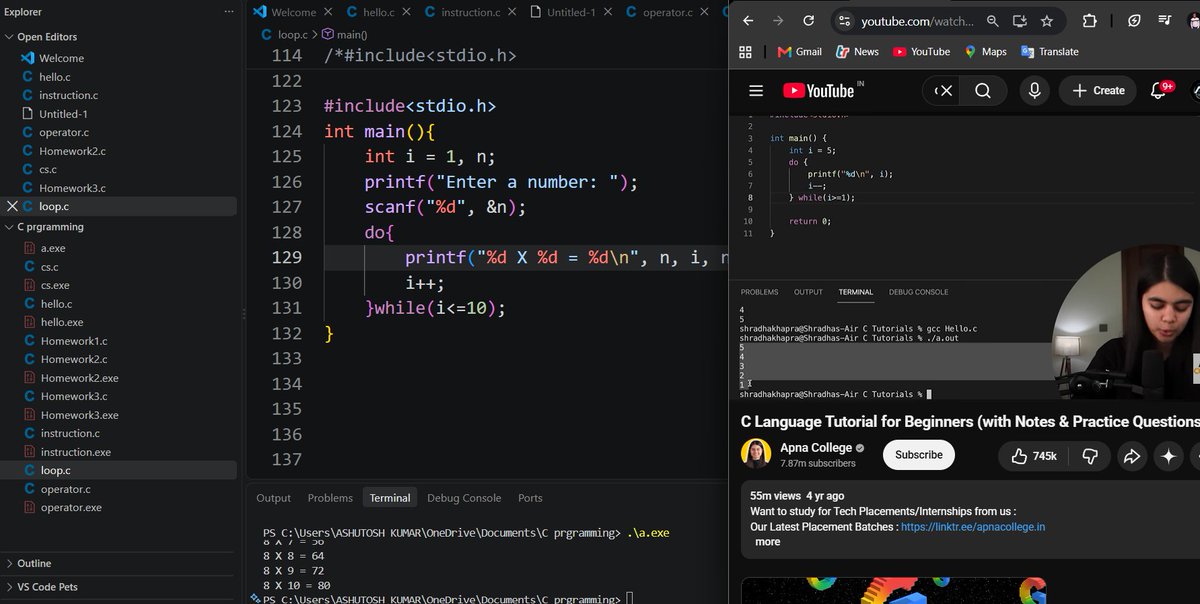Close loop.c in Open Editors list
Screen dimensions: 1200x604
pyautogui.click(x=12, y=206)
